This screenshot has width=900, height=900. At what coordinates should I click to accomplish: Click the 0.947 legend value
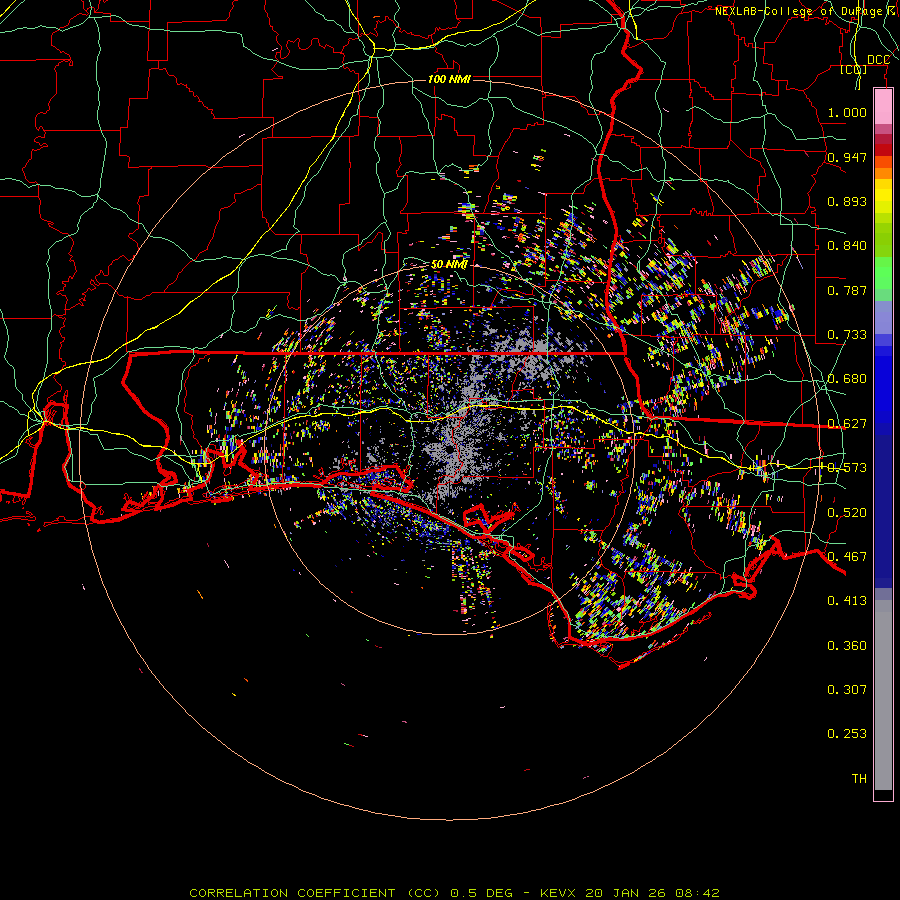coord(847,157)
